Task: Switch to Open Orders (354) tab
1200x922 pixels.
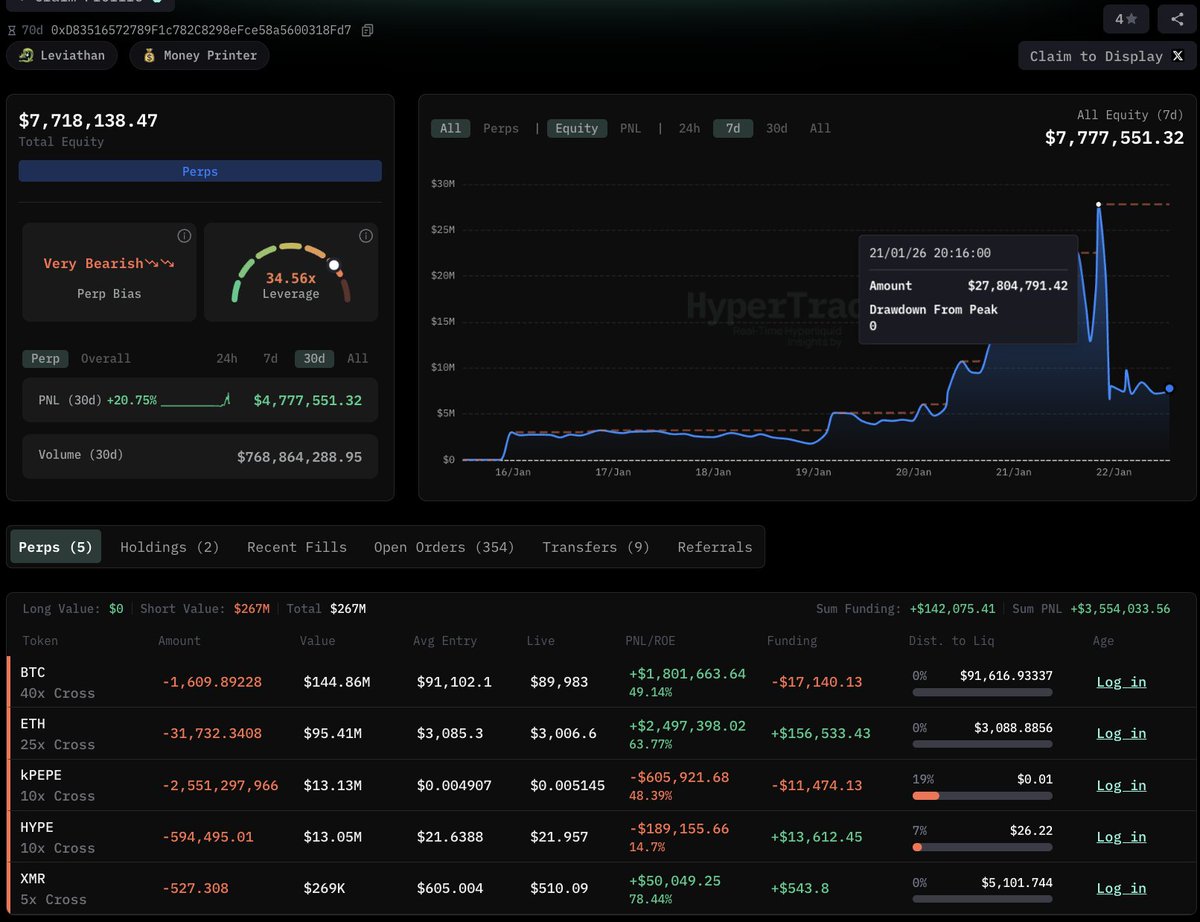Action: [x=443, y=547]
